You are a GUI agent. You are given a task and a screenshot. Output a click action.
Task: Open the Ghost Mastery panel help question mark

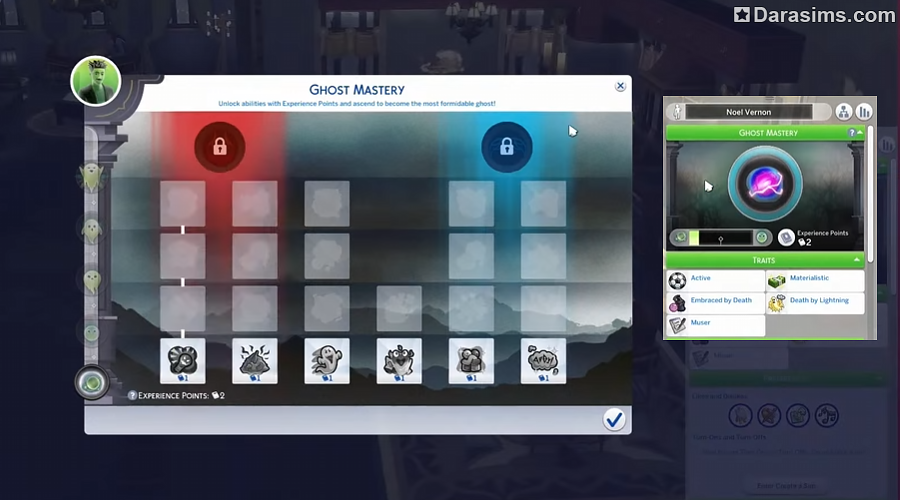[x=852, y=133]
